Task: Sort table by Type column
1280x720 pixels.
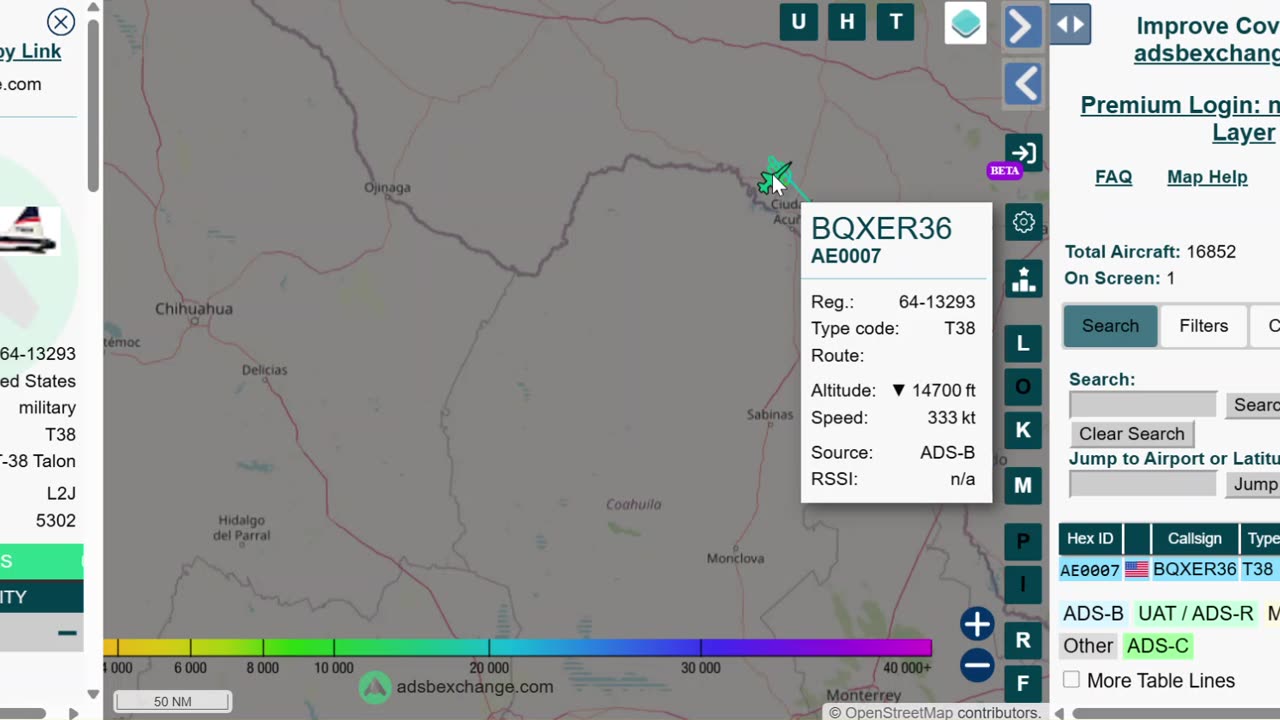Action: tap(1261, 539)
